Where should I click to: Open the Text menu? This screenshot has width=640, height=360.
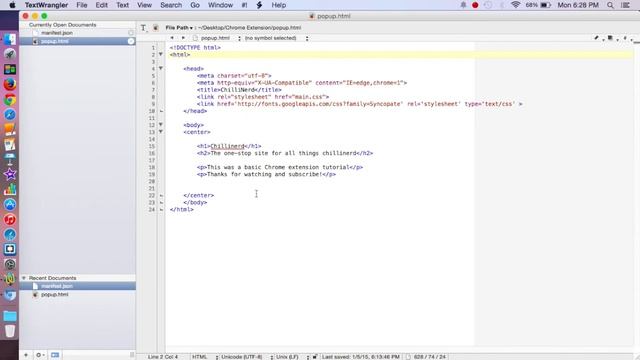[x=122, y=5]
